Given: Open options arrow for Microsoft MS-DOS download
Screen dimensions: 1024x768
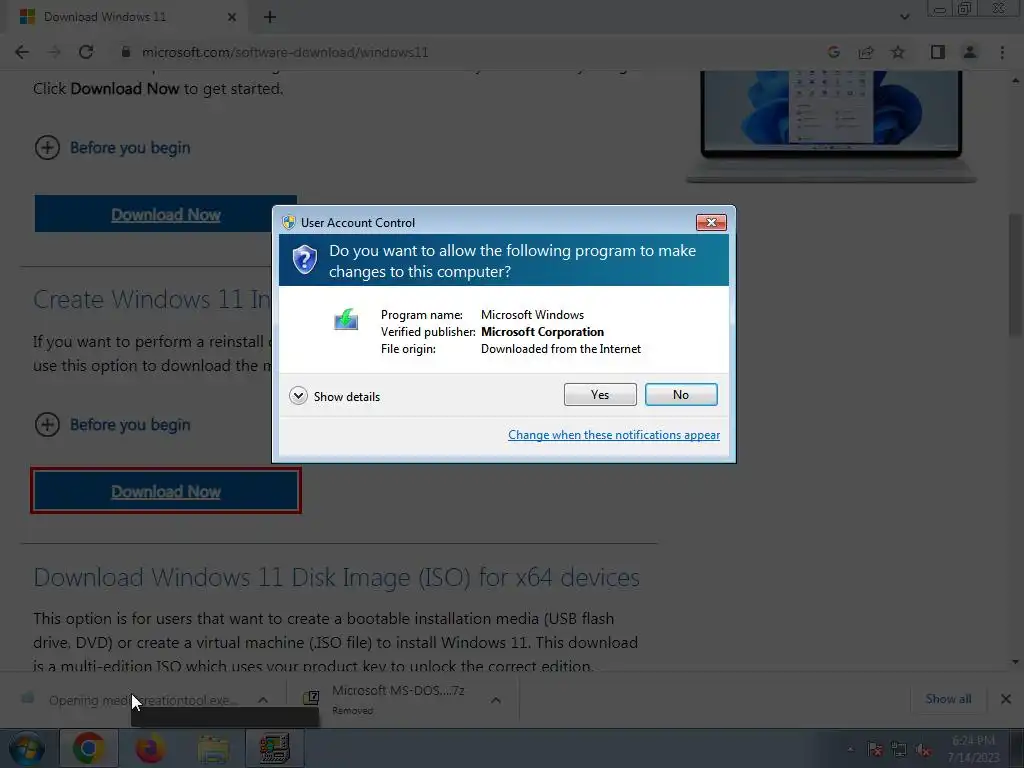Looking at the screenshot, I should [496, 700].
